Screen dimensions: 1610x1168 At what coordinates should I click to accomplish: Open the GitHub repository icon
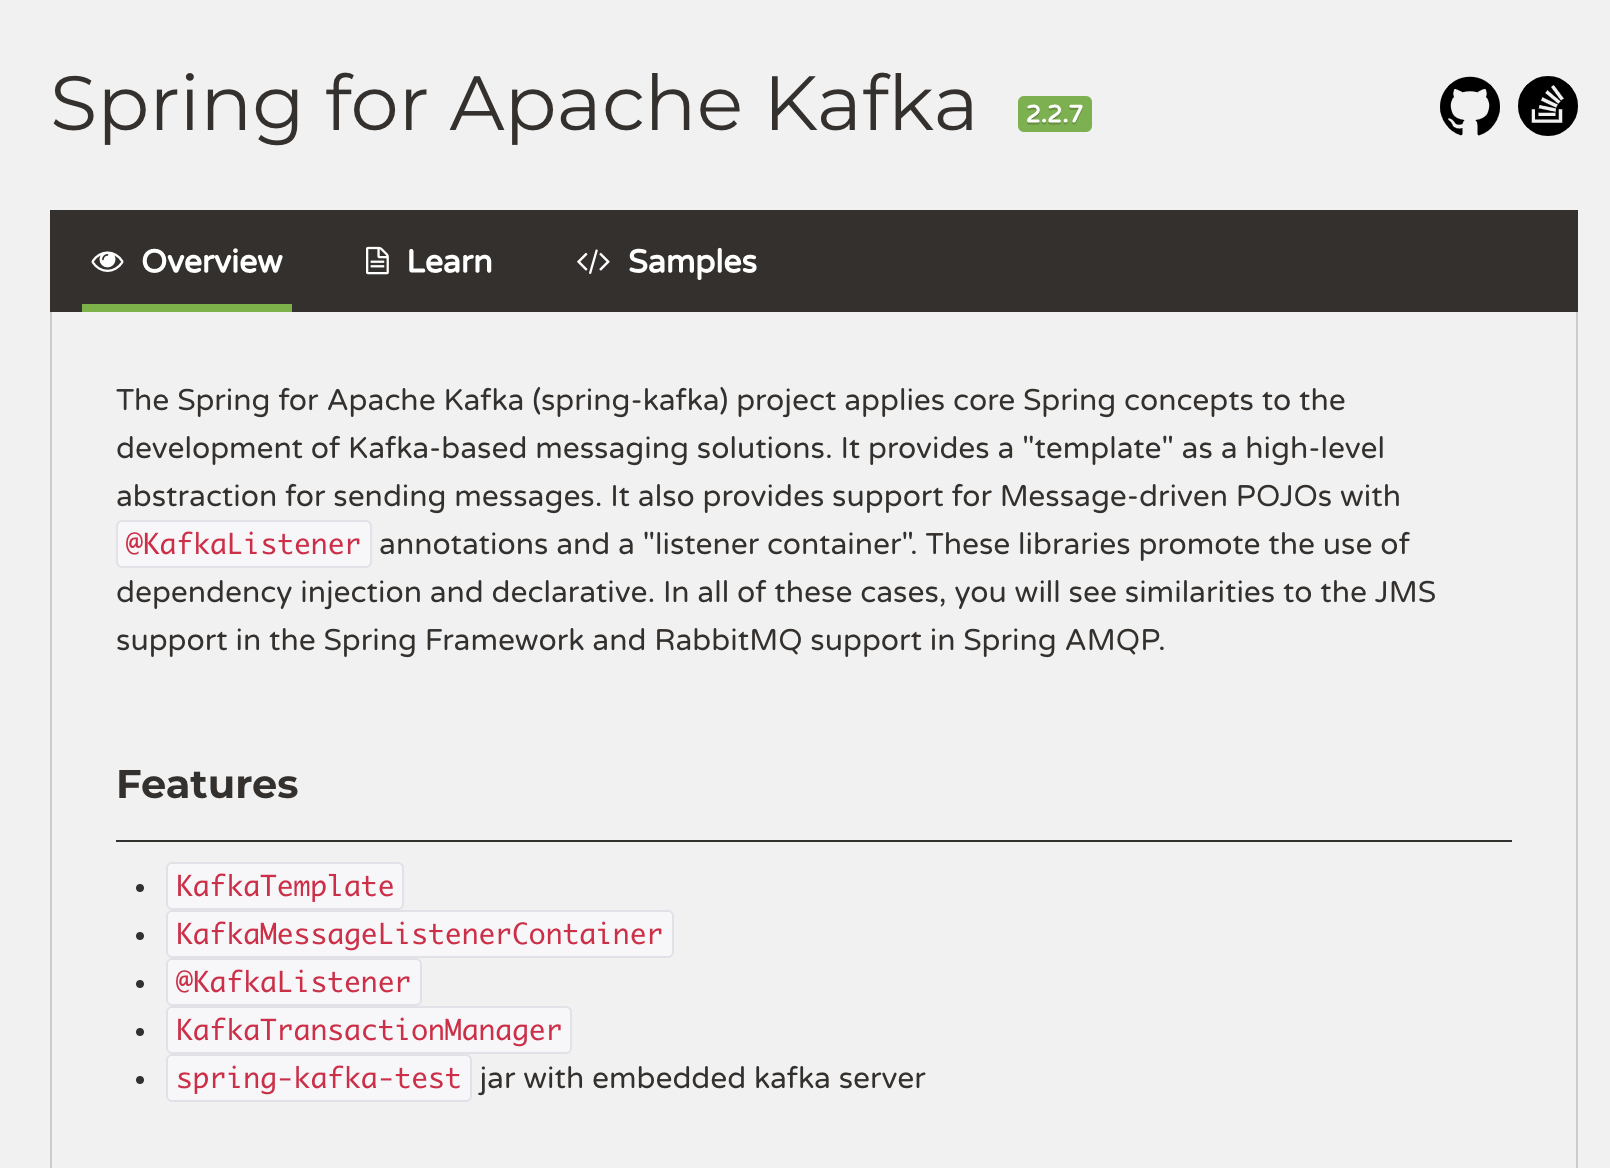1469,106
